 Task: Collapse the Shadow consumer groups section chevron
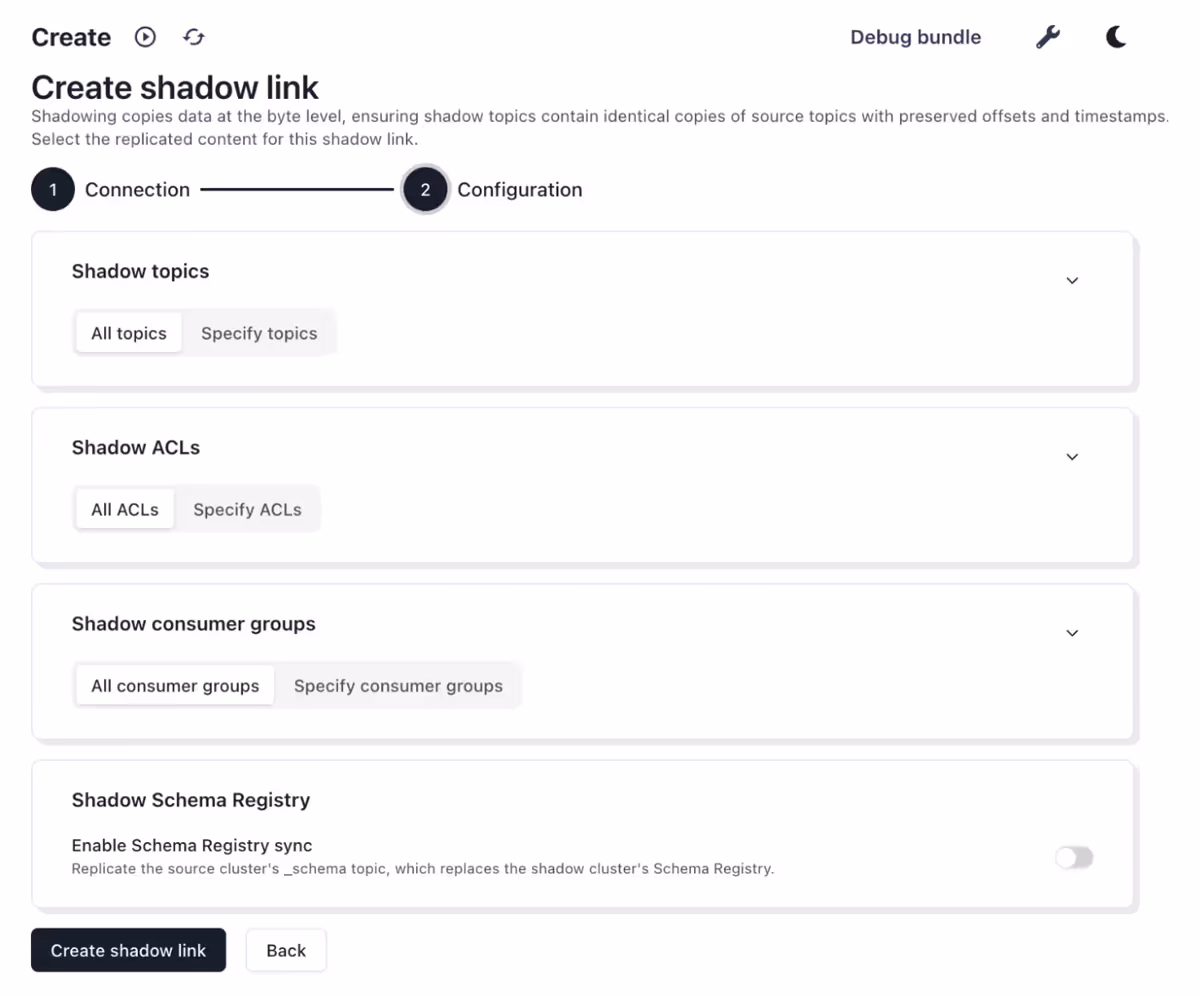[1072, 633]
